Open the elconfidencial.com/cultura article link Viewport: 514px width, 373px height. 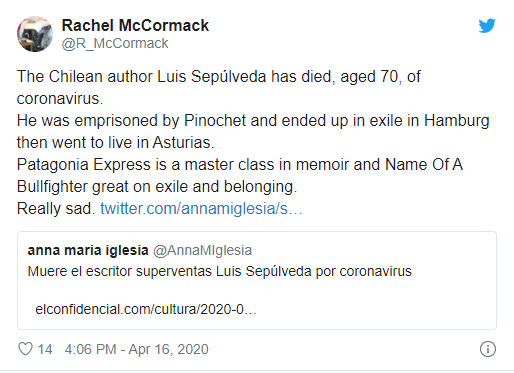tap(146, 309)
